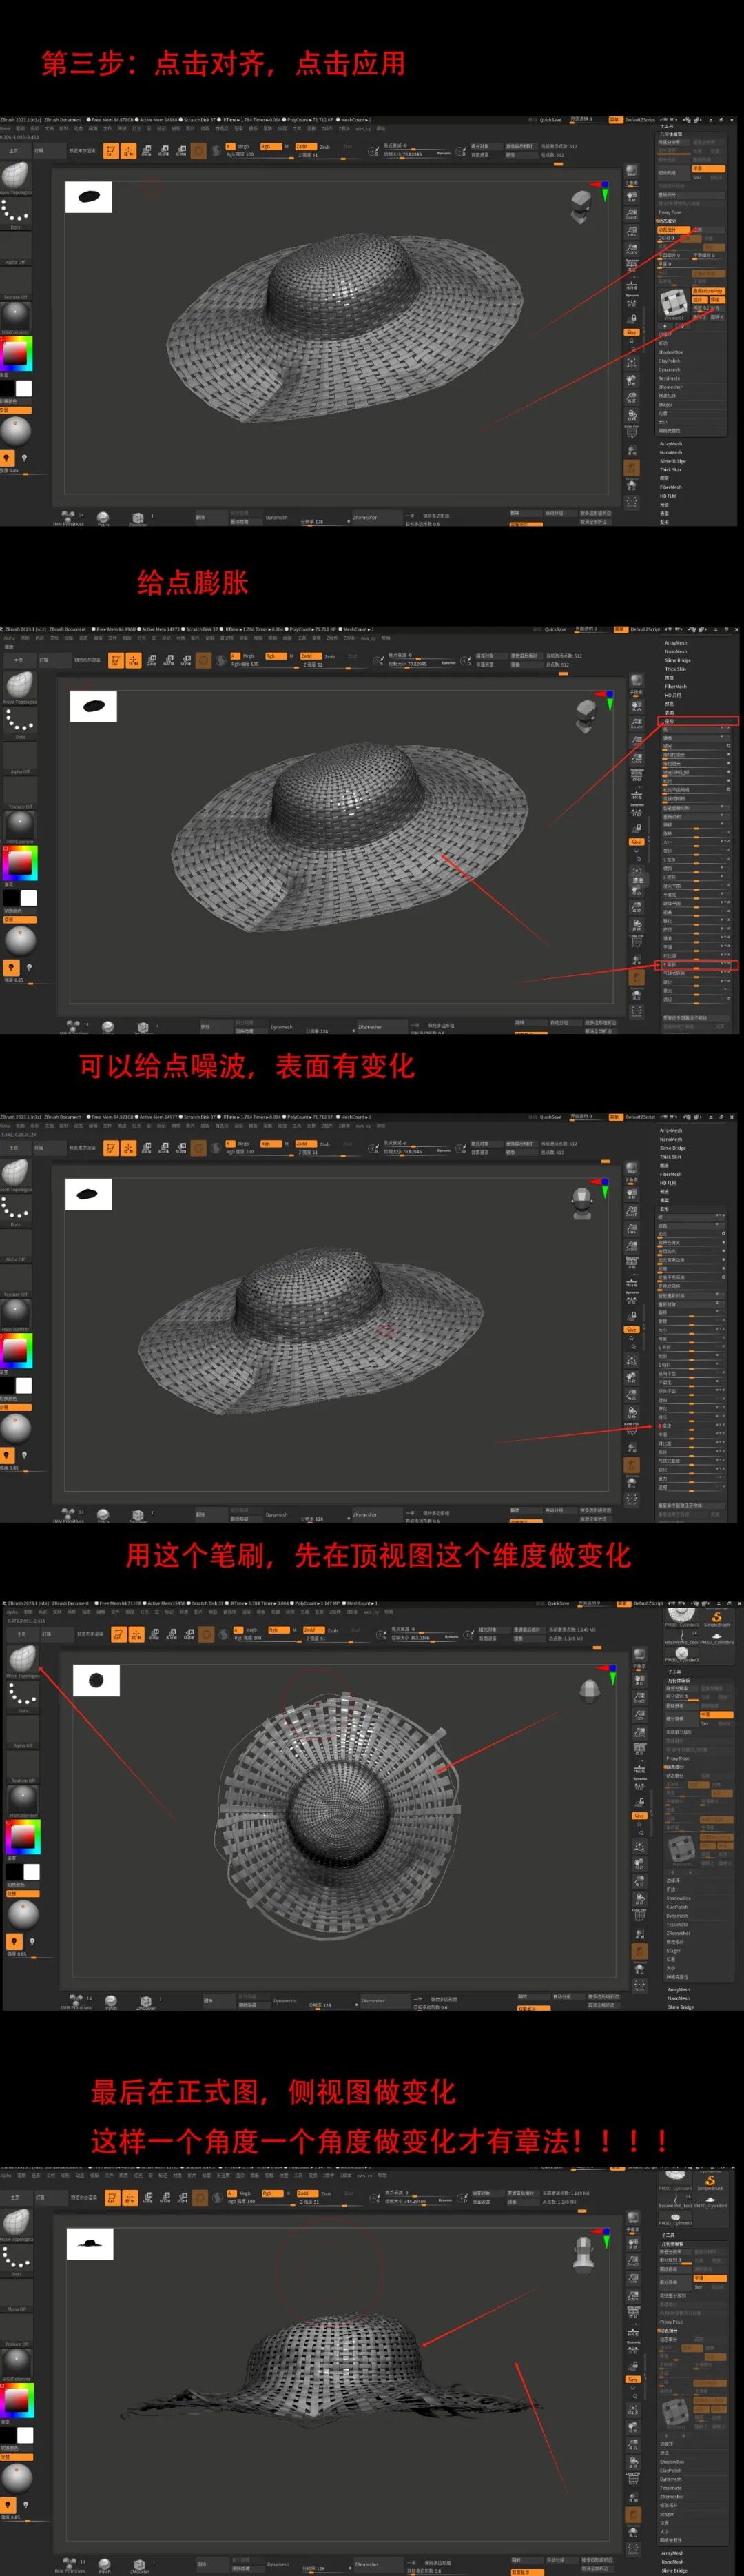The width and height of the screenshot is (744, 2576).
Task: Click Draw mode button in step-three screenshot
Action: point(128,151)
